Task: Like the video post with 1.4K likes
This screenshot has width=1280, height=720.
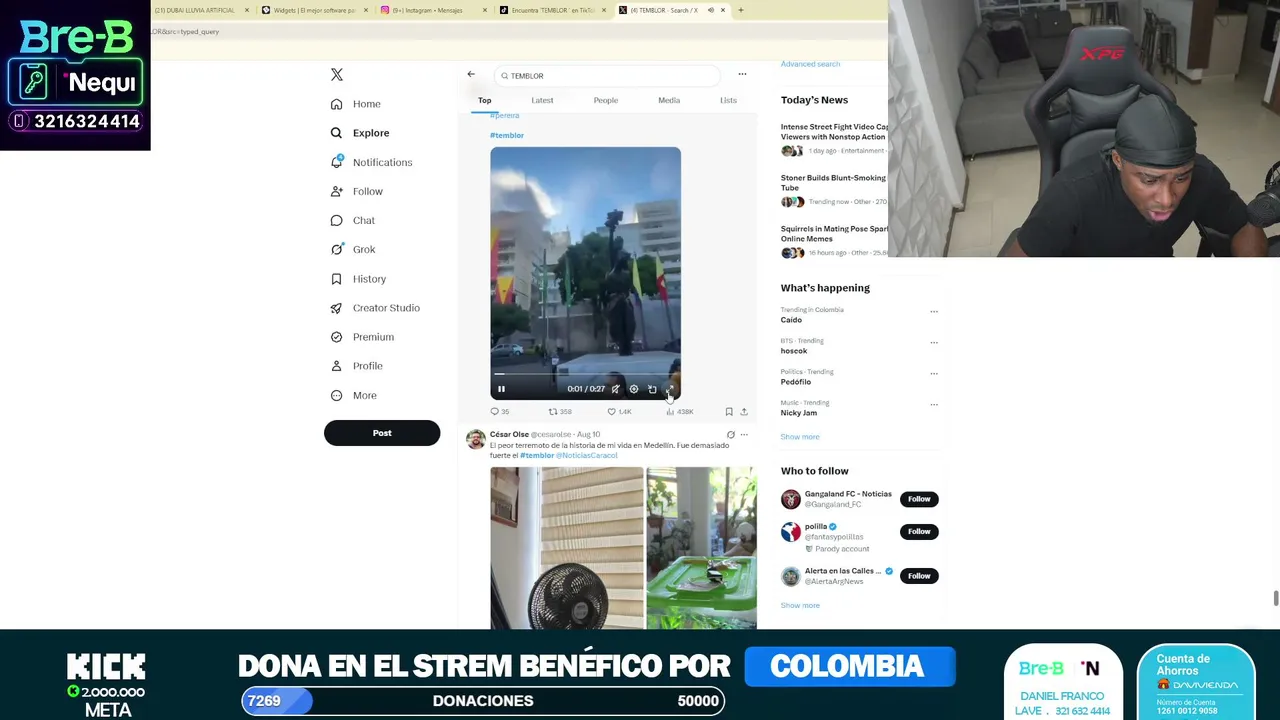Action: pyautogui.click(x=619, y=412)
